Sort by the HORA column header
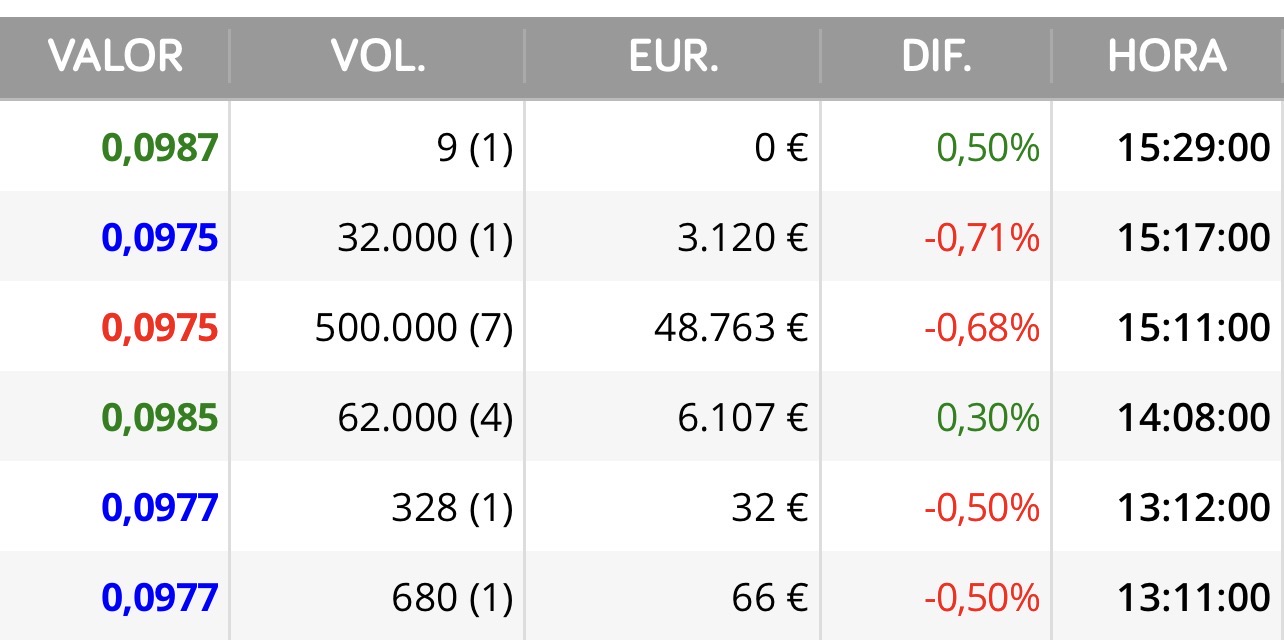The width and height of the screenshot is (1284, 640). pyautogui.click(x=1167, y=56)
